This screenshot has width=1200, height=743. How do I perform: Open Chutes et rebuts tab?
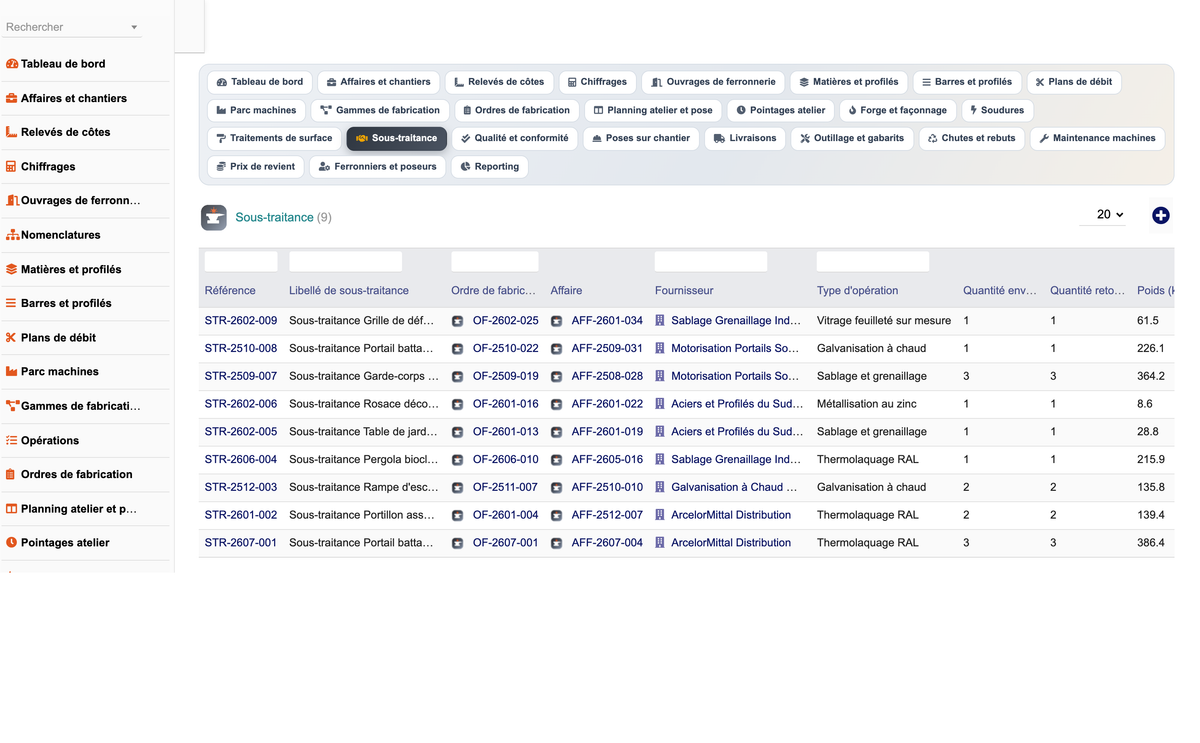point(971,138)
